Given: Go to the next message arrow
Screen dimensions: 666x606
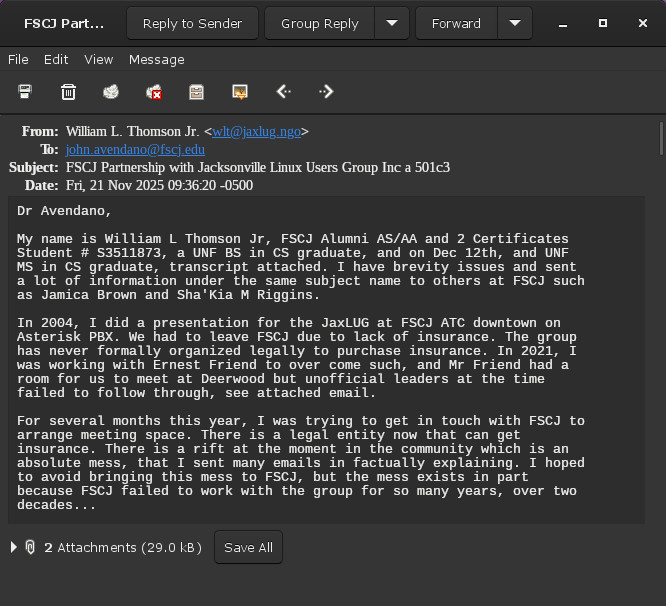Looking at the screenshot, I should point(326,91).
